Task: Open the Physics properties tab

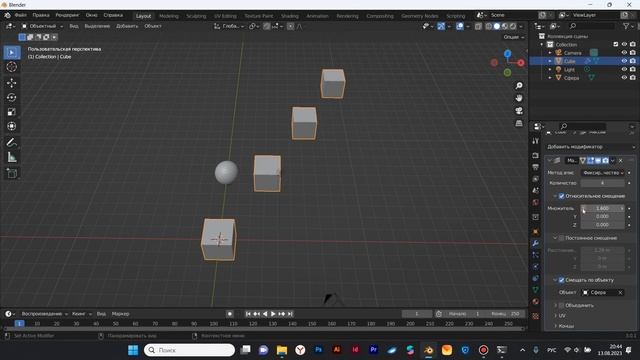Action: pyautogui.click(x=536, y=267)
